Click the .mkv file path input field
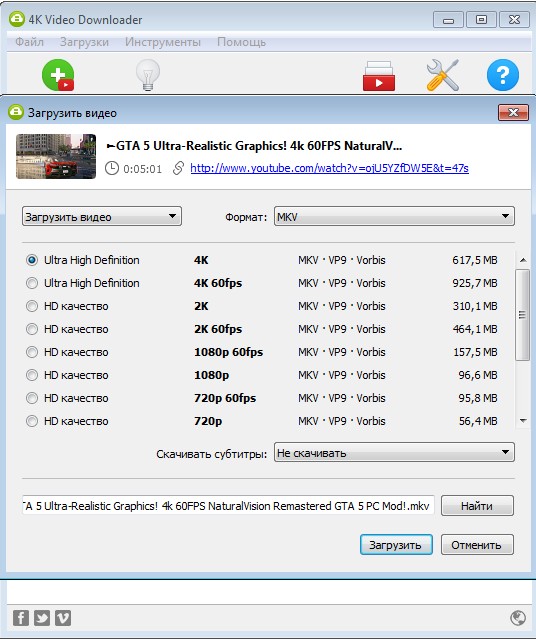 click(228, 506)
